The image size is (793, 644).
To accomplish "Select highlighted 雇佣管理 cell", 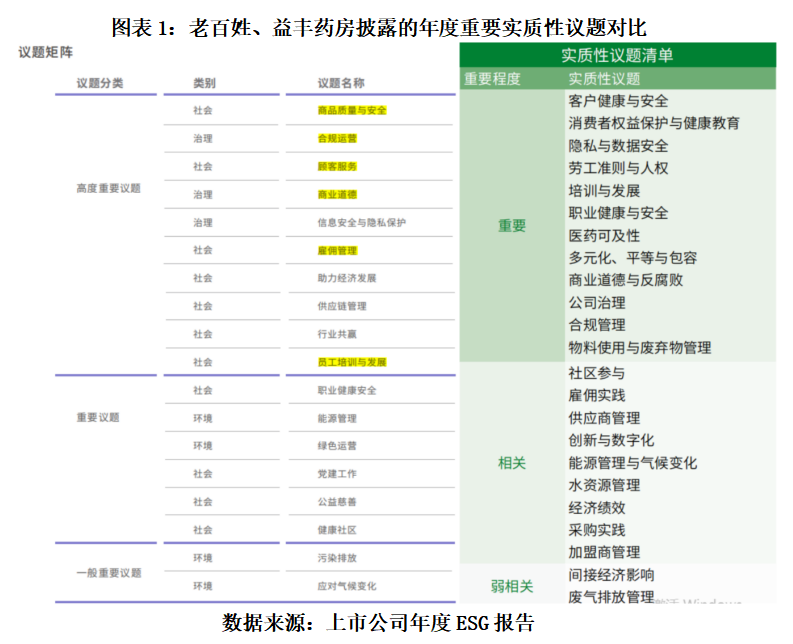I will click(337, 250).
